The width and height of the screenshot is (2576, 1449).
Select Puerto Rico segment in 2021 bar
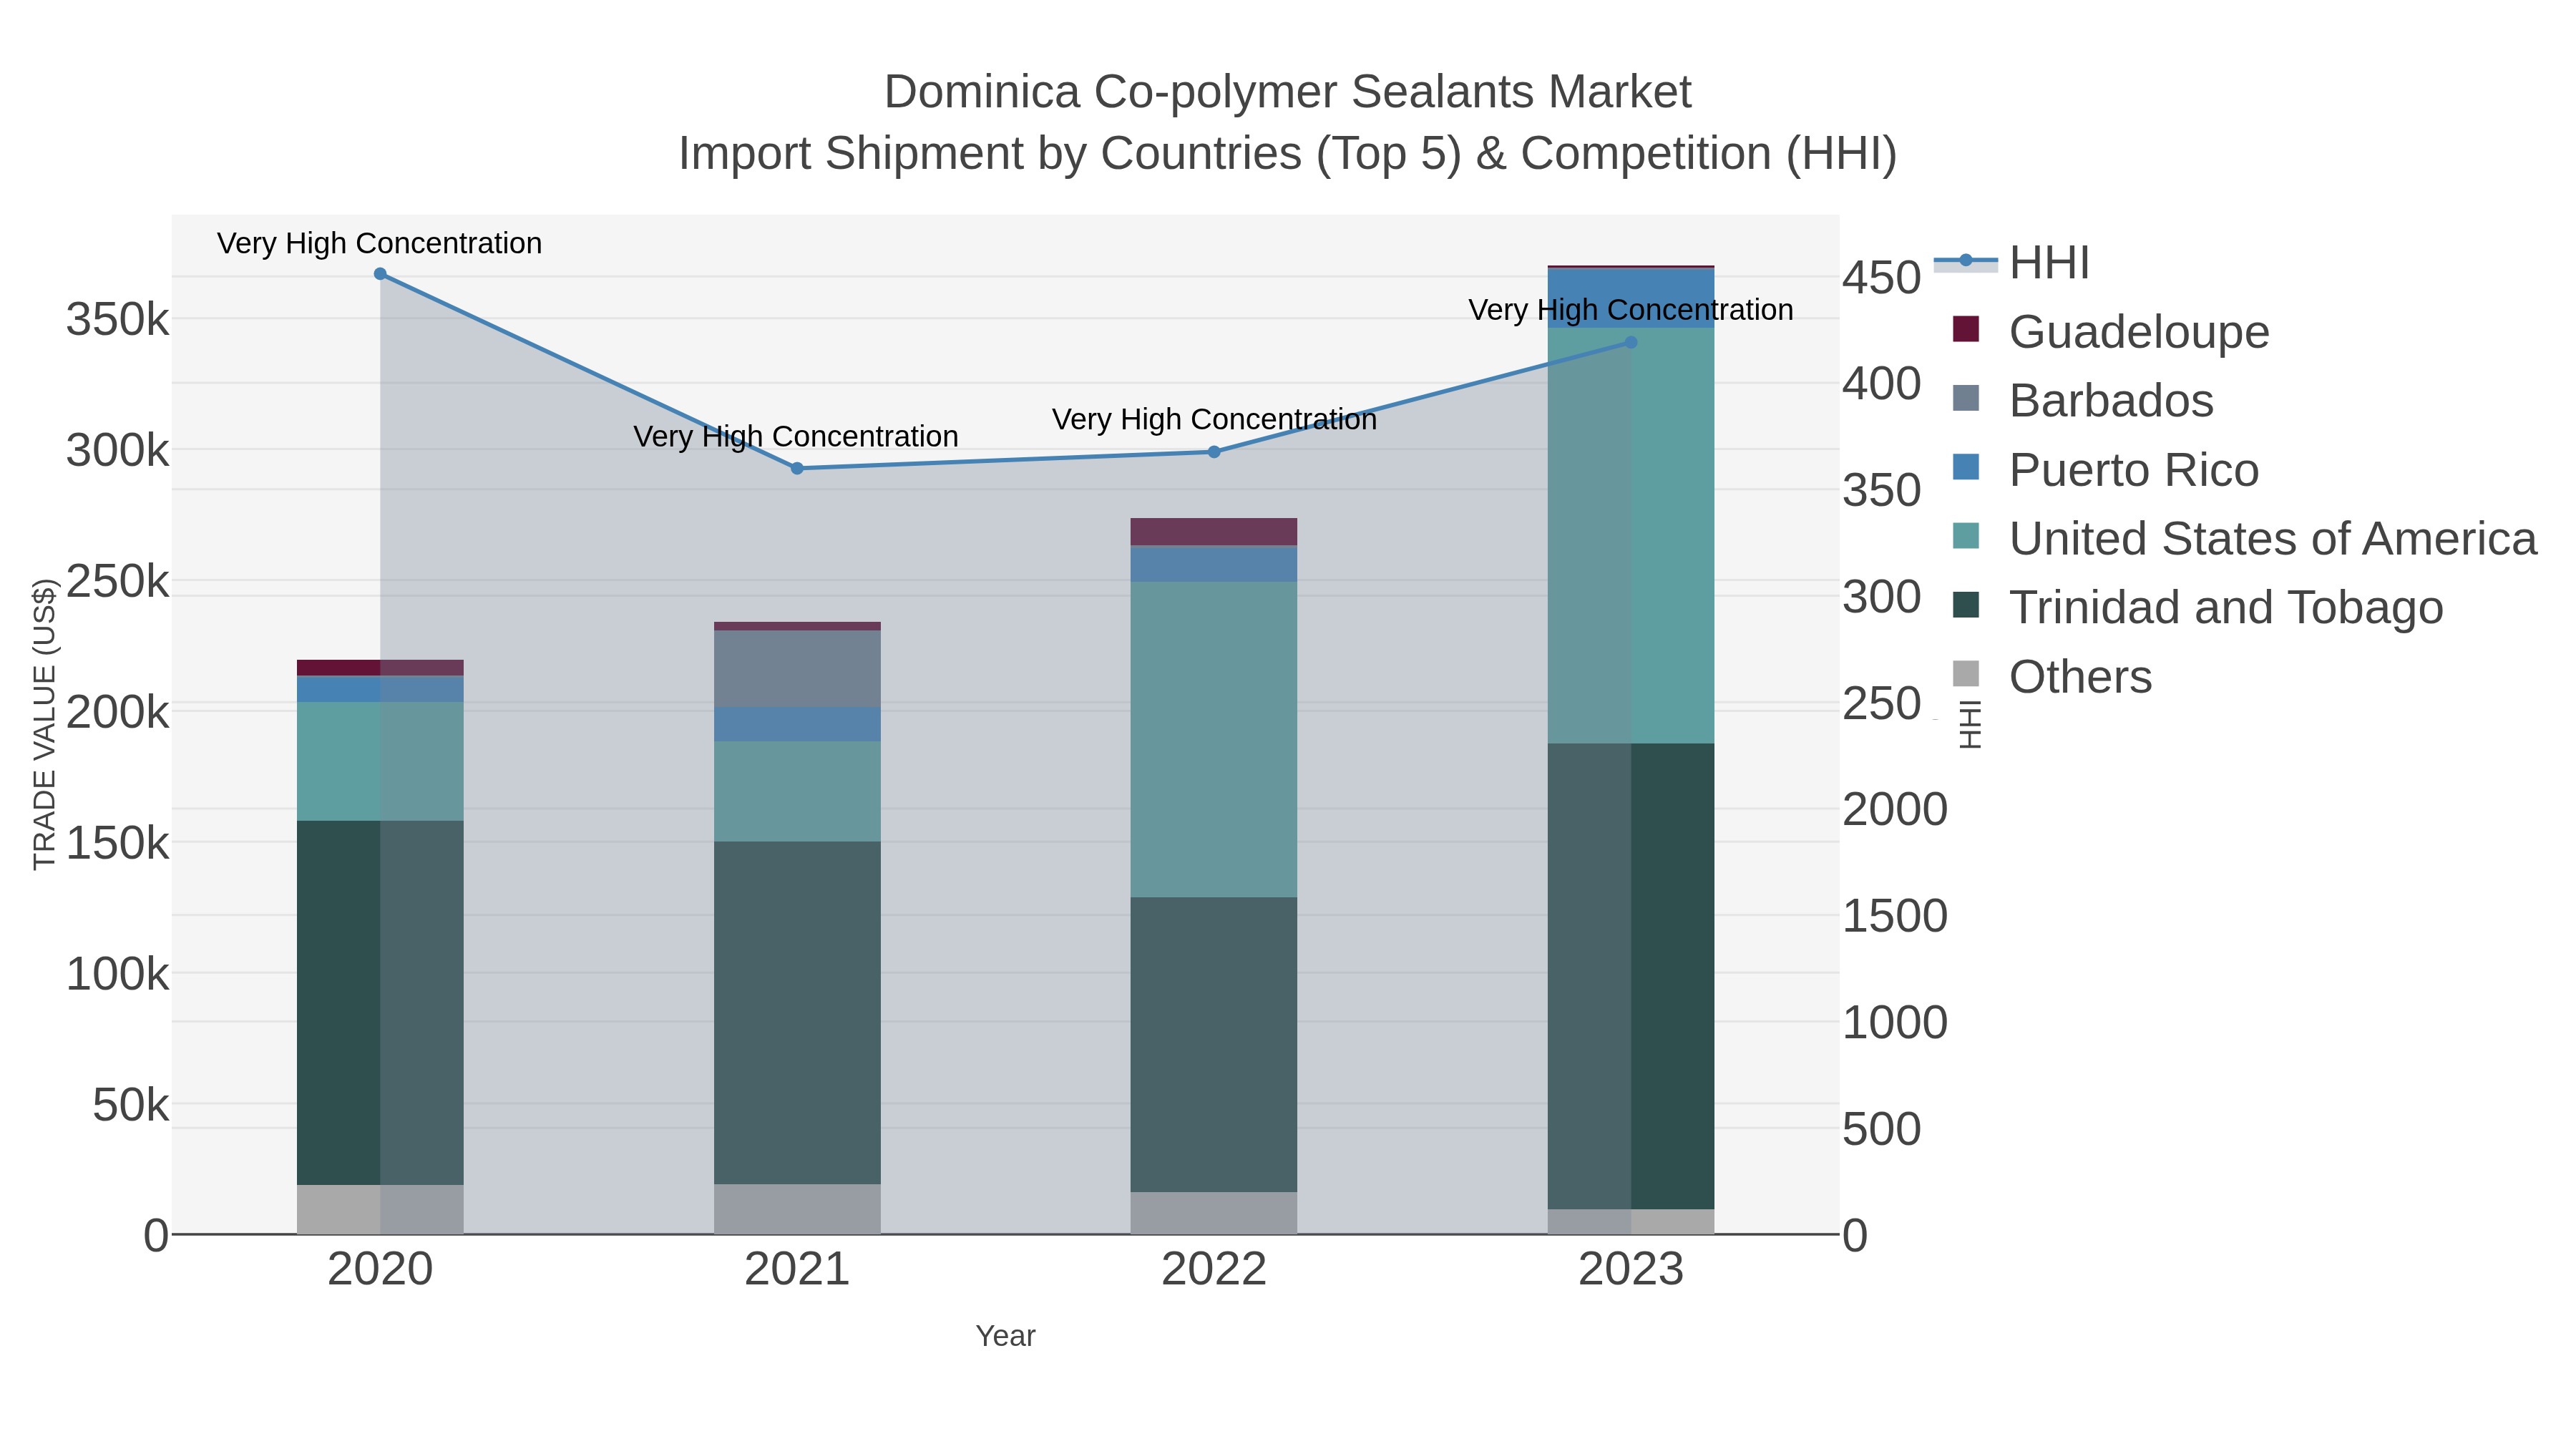(x=797, y=724)
